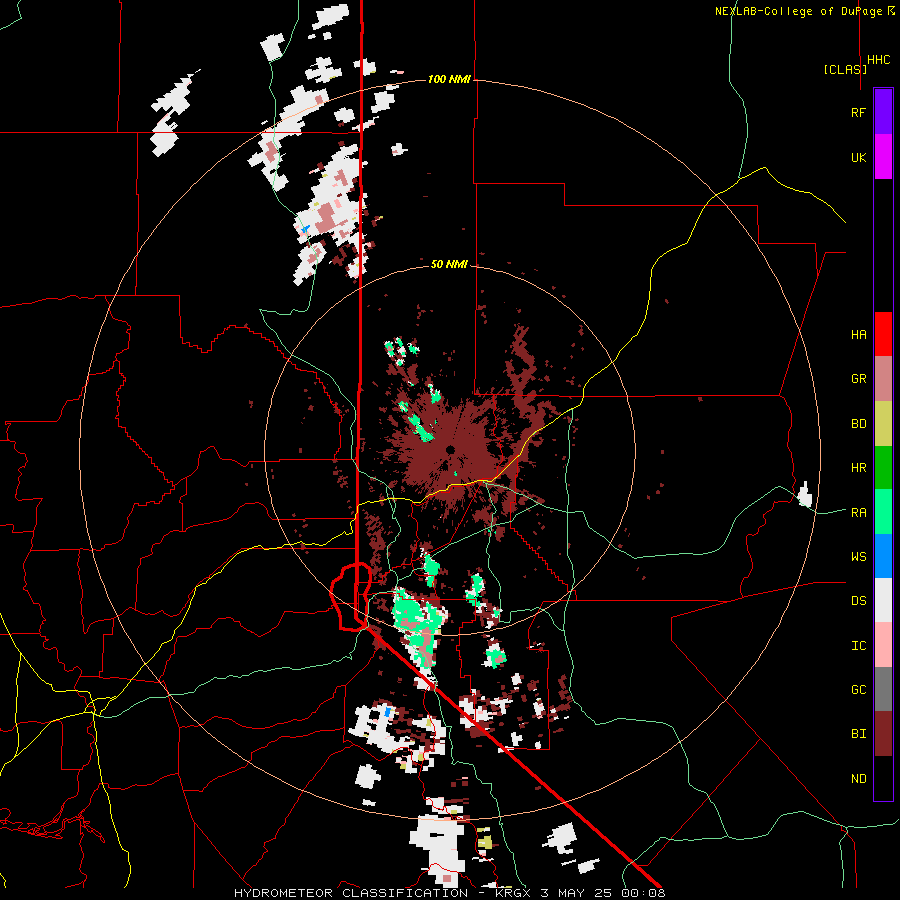Viewport: 900px width, 900px height.
Task: Click the HA legend label
Action: tap(858, 335)
